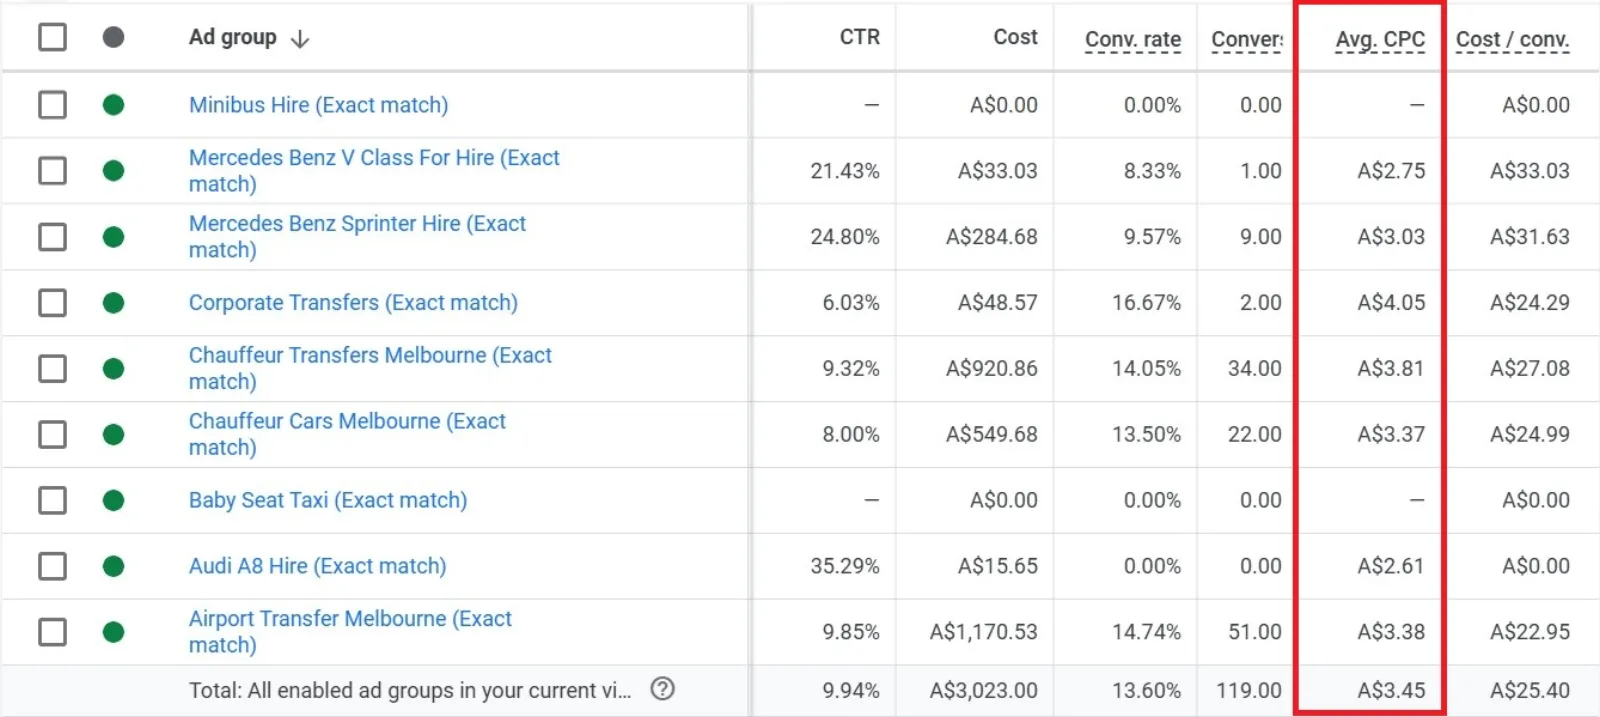The image size is (1600, 717).
Task: Check the Mercedes Benz Sprinter Hire checkbox
Action: coord(52,237)
